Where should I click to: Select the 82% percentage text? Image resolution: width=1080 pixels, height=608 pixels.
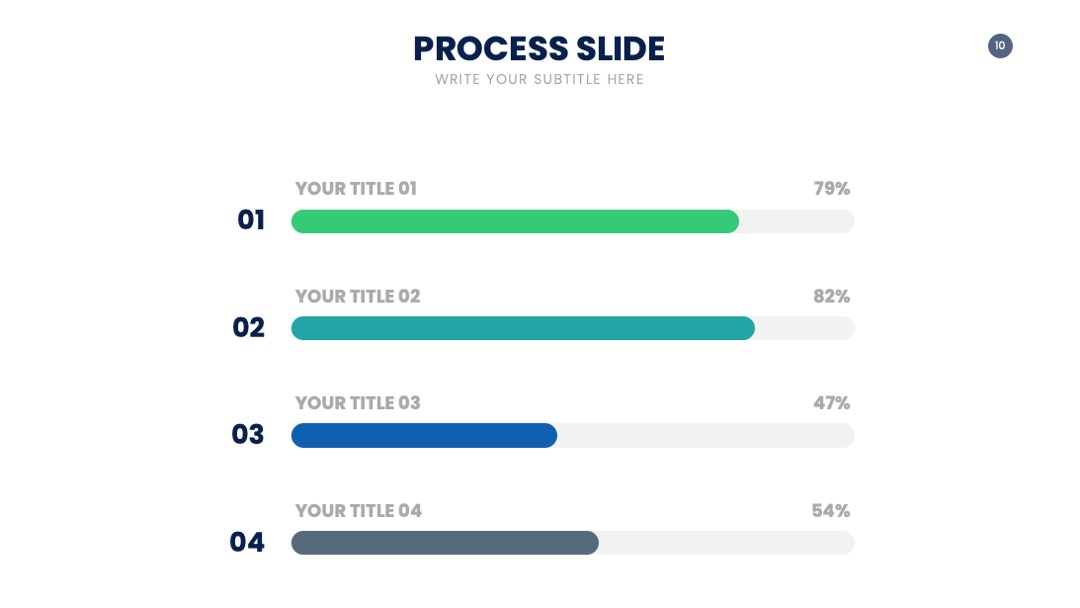coord(831,296)
